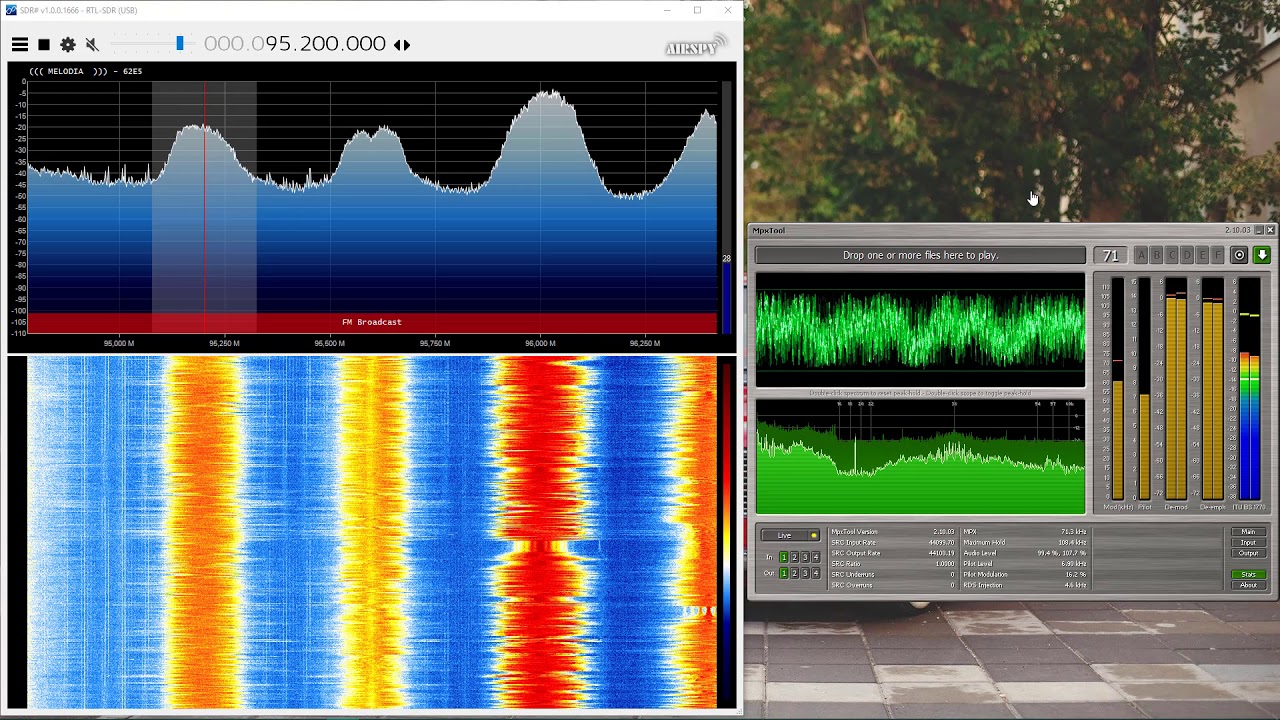Screen dimensions: 1280x720
Task: Select preset E in MpxTool
Action: [x=1202, y=255]
